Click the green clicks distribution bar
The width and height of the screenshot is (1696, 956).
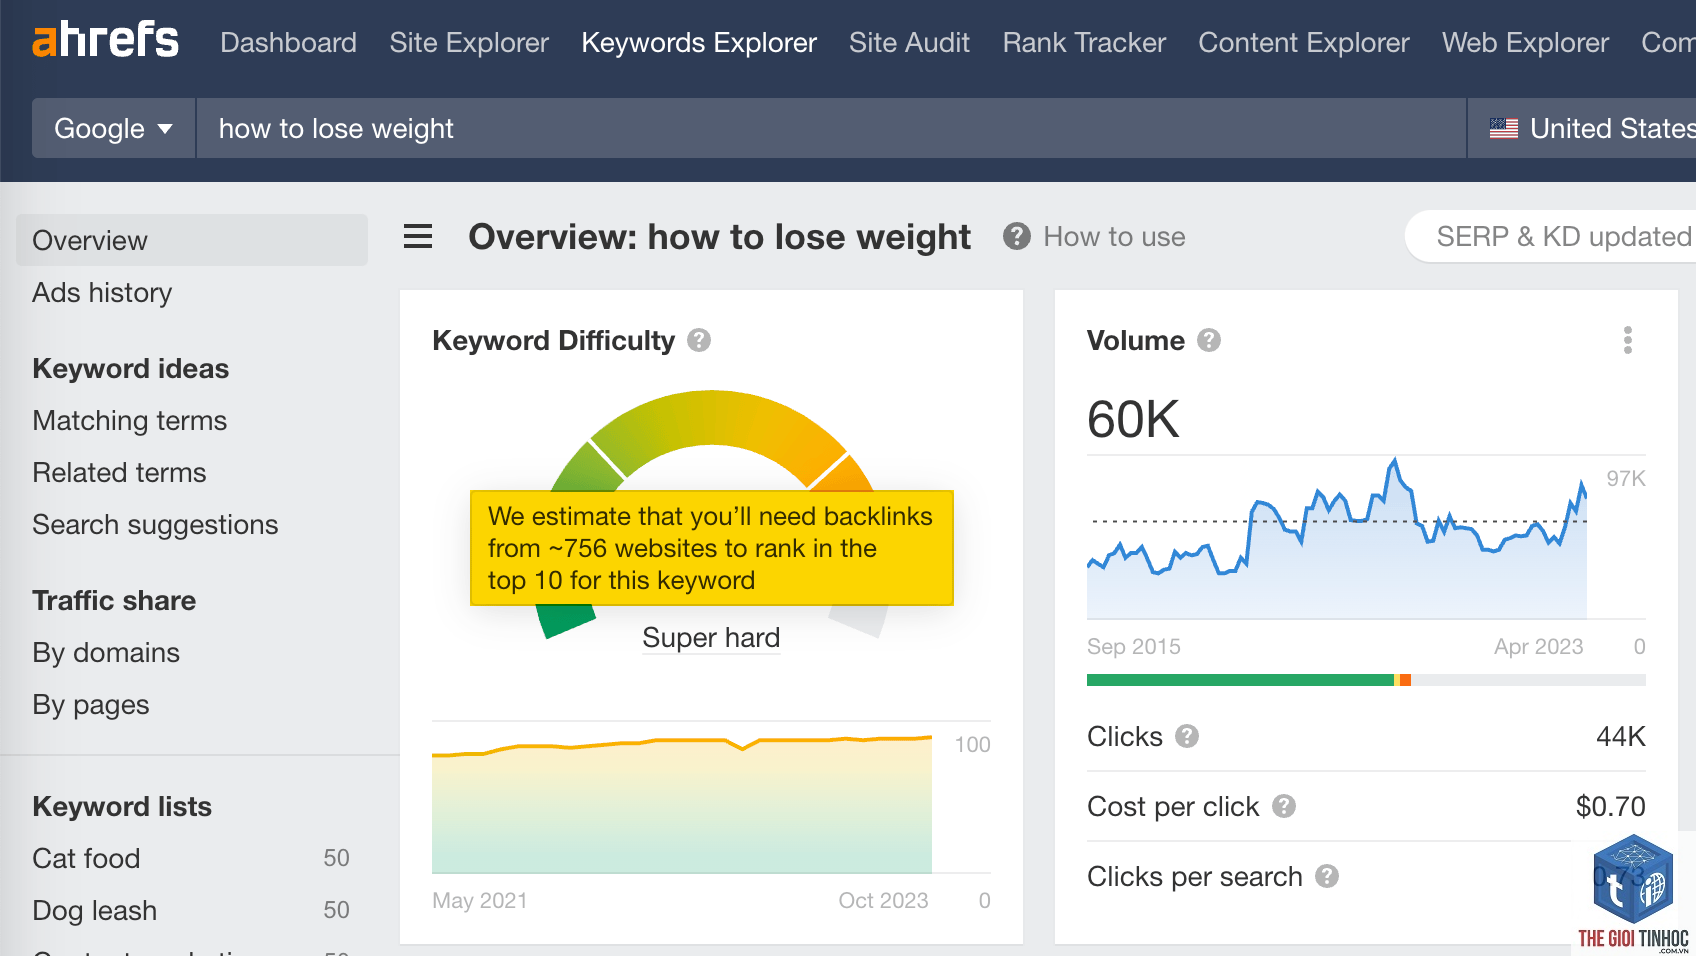1240,680
